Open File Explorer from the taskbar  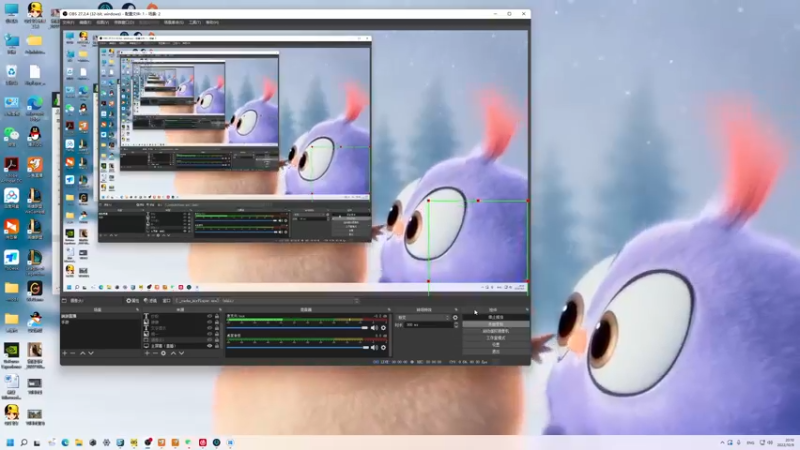tap(79, 442)
